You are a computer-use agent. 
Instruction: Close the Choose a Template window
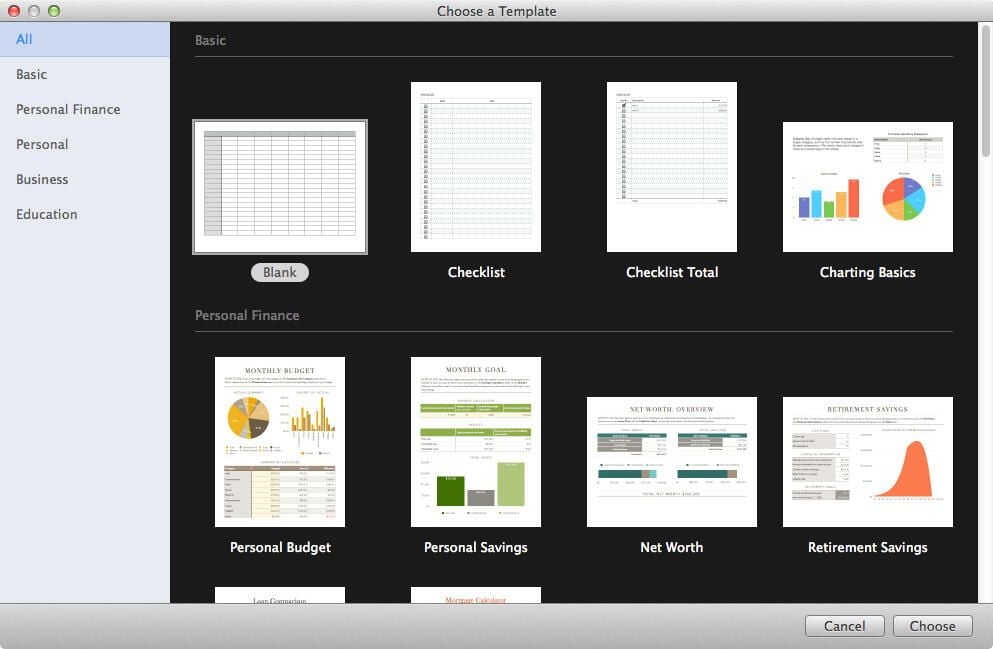(x=13, y=11)
